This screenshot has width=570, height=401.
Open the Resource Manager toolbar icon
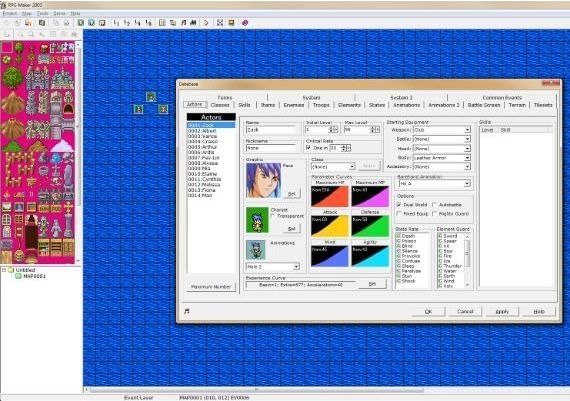pos(173,23)
